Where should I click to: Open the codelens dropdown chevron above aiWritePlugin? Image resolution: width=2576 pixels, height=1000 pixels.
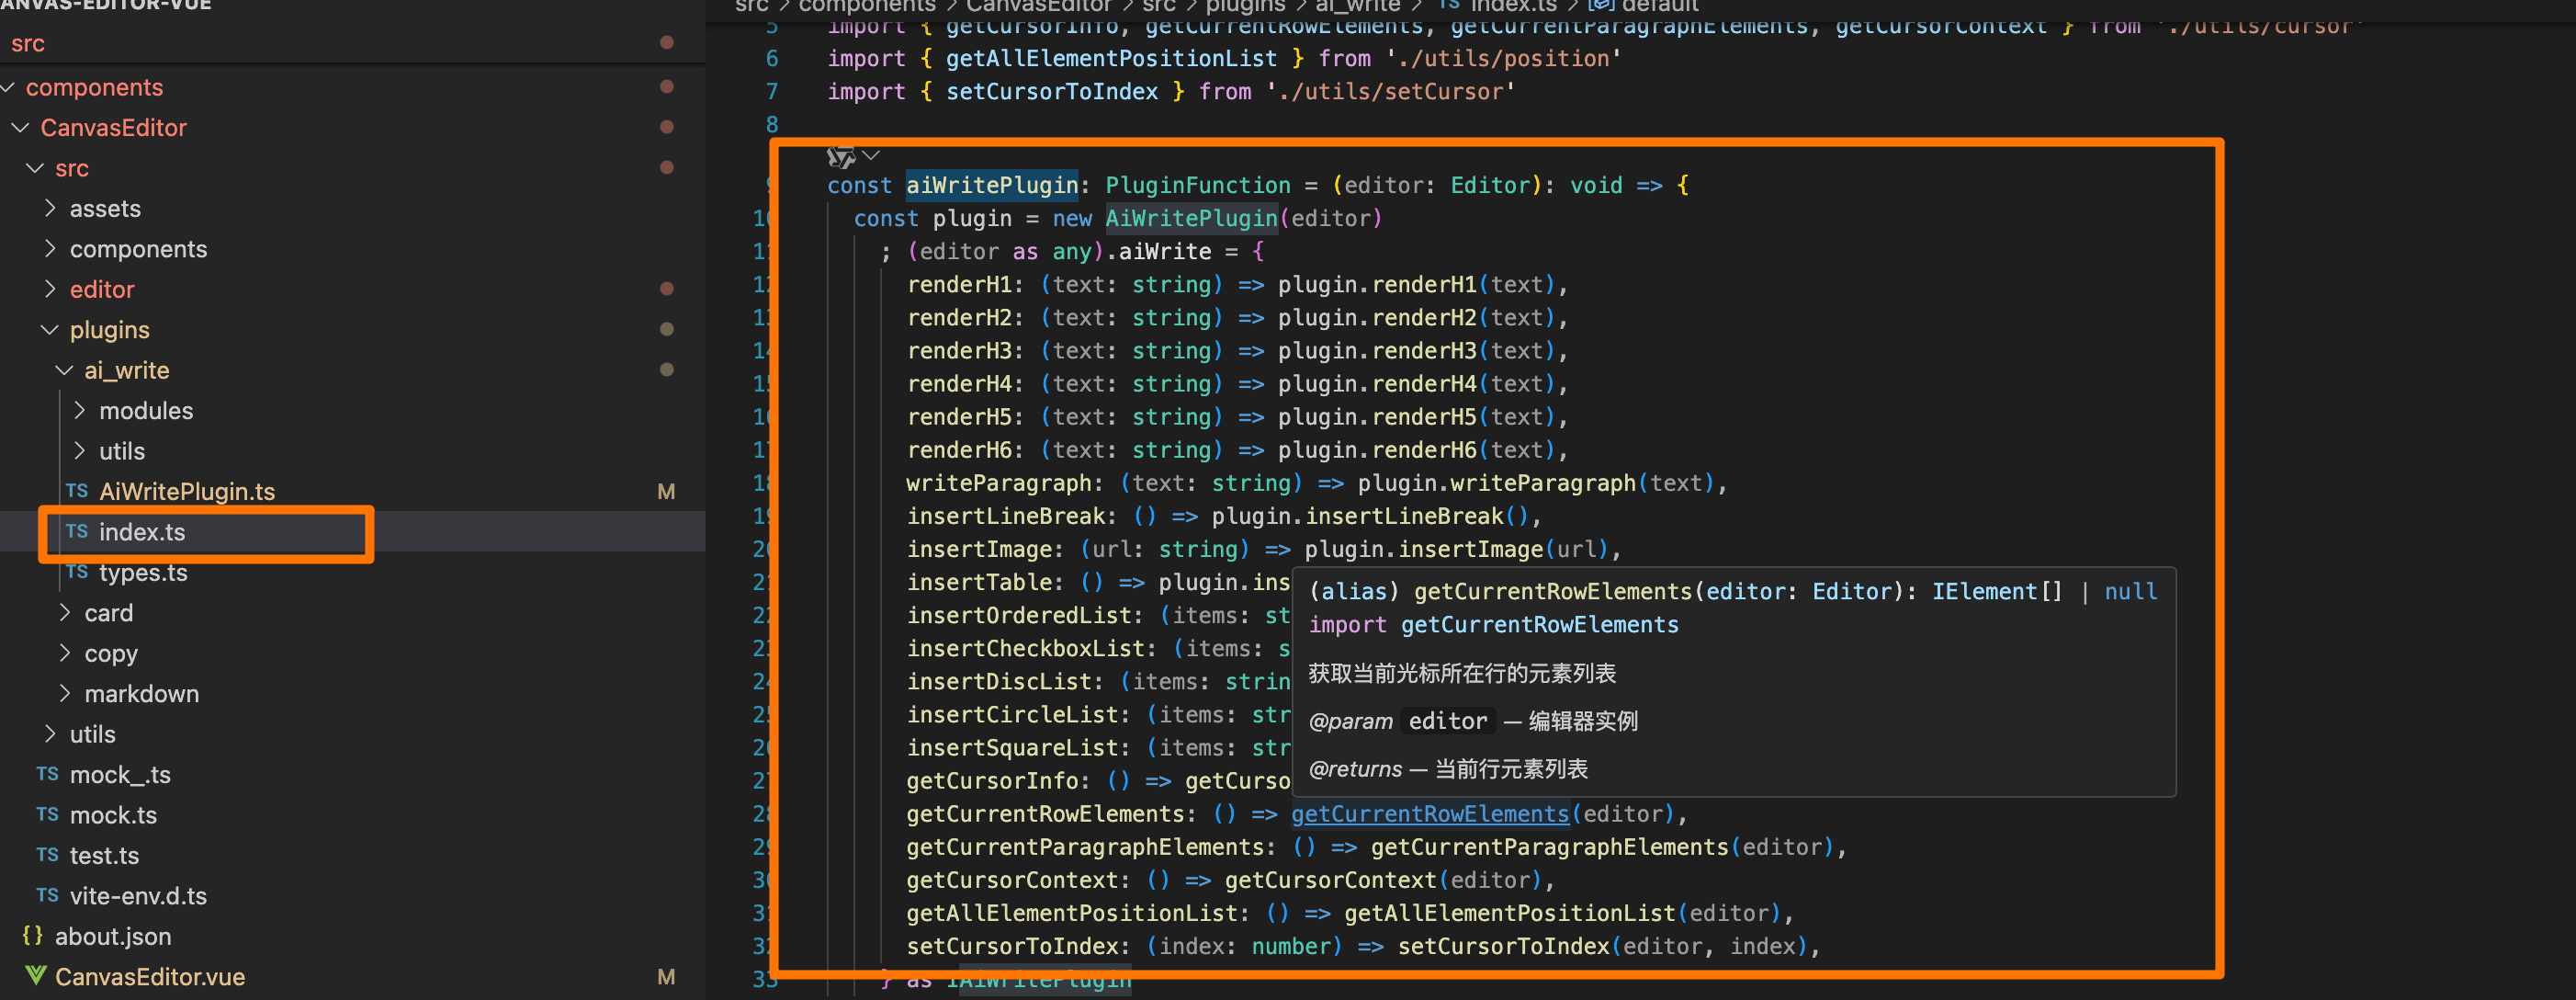coord(871,156)
